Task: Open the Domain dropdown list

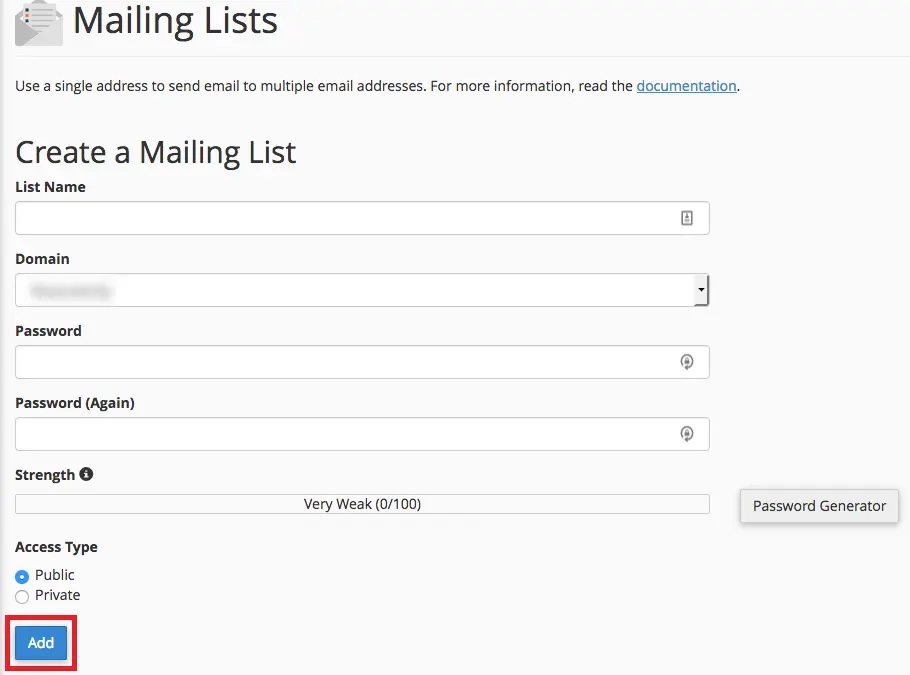Action: [362, 290]
